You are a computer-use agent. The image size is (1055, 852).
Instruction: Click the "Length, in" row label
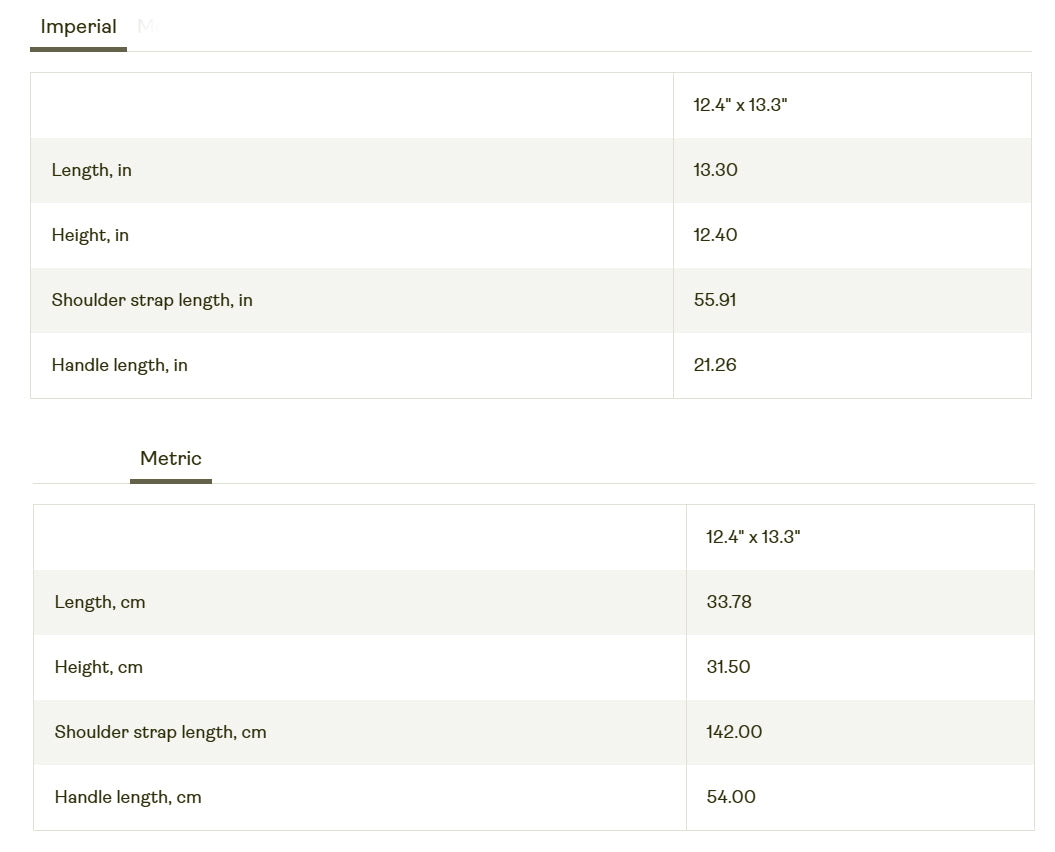coord(92,170)
